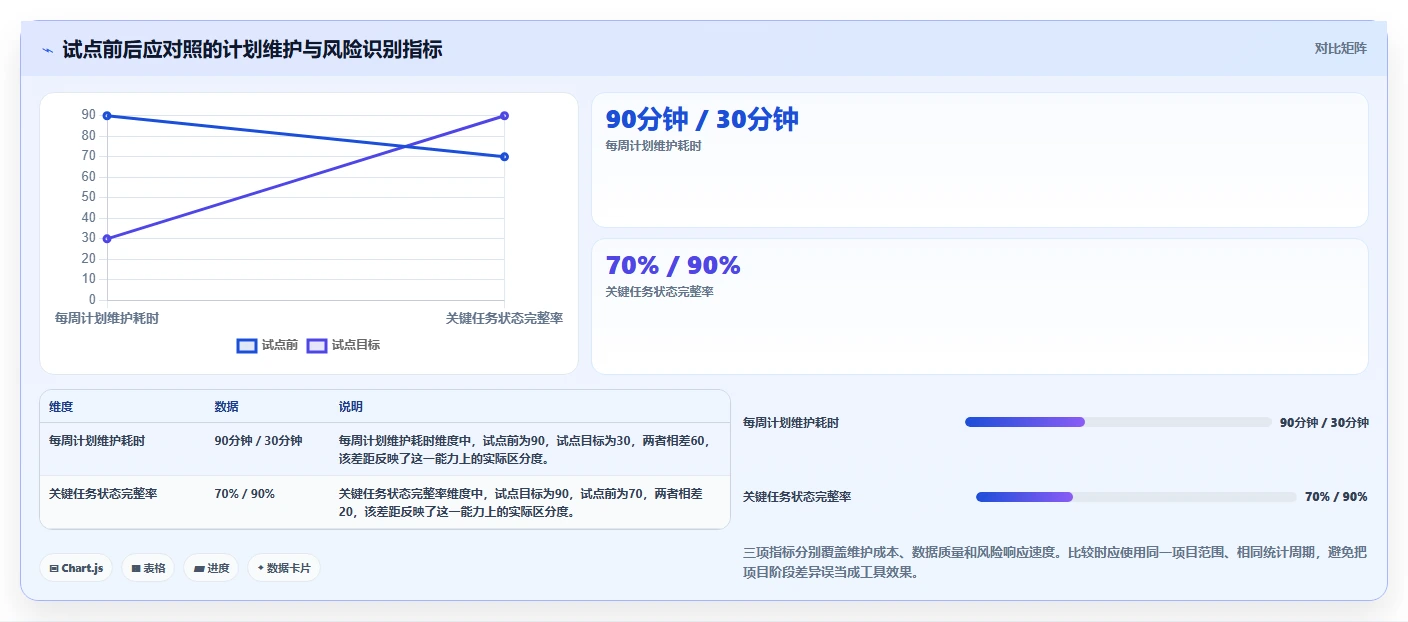Click the 试点前 data point at 90
The image size is (1408, 622).
tap(107, 116)
